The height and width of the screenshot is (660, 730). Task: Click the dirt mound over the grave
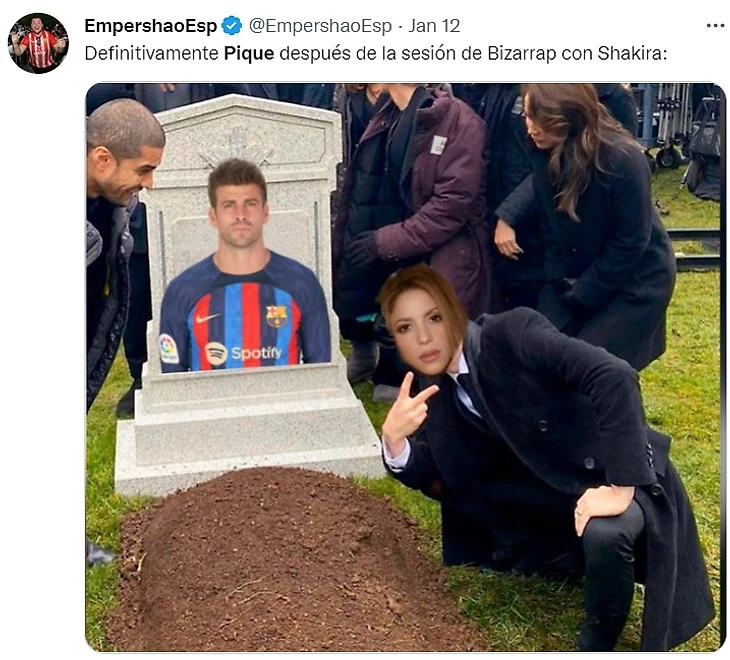[279, 561]
